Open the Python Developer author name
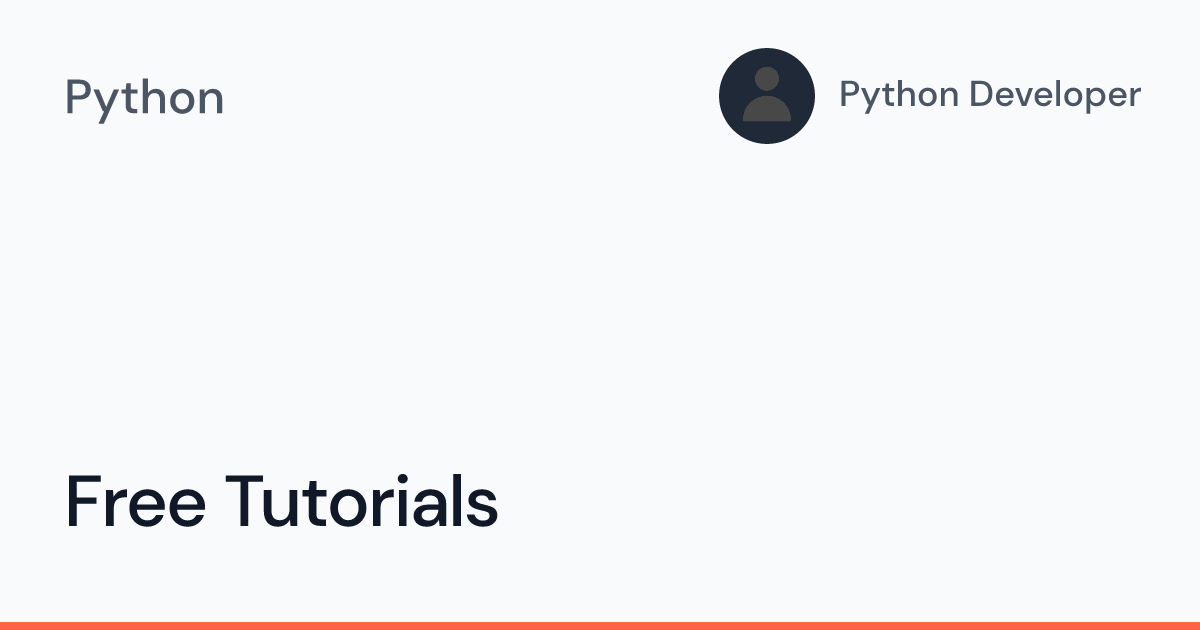 (989, 95)
